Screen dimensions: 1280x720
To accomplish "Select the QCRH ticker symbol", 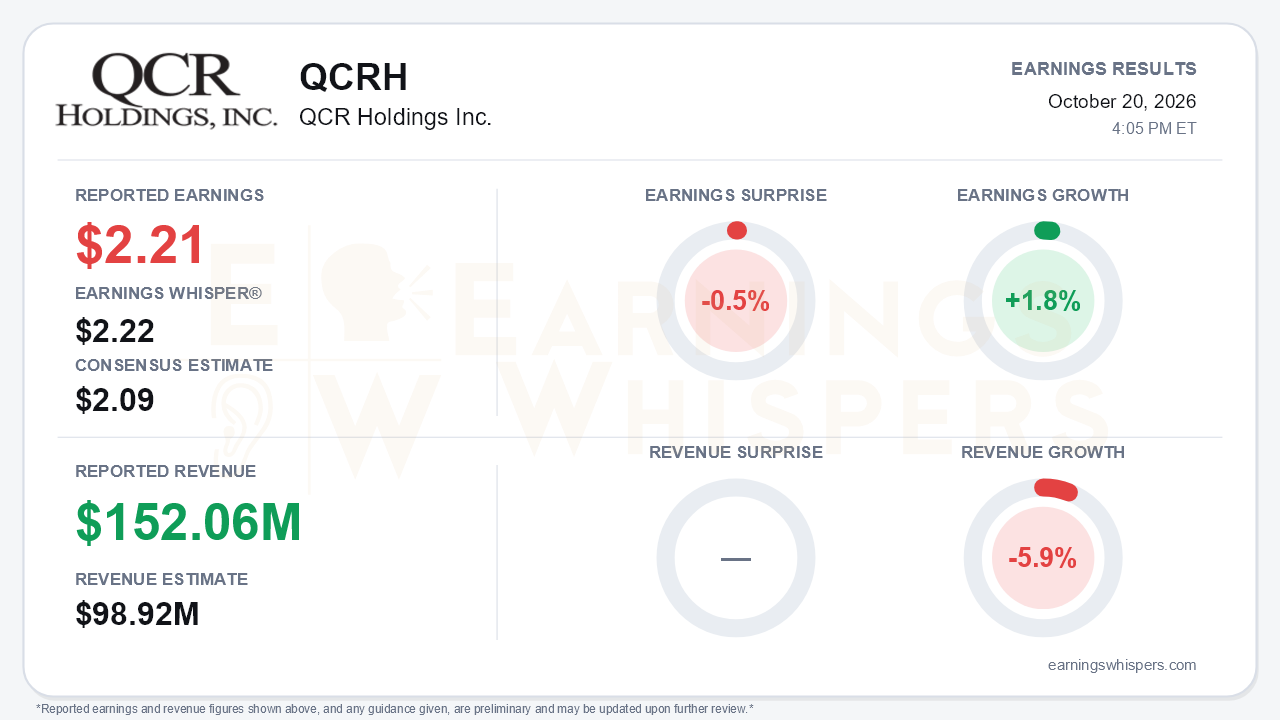I will click(x=354, y=78).
